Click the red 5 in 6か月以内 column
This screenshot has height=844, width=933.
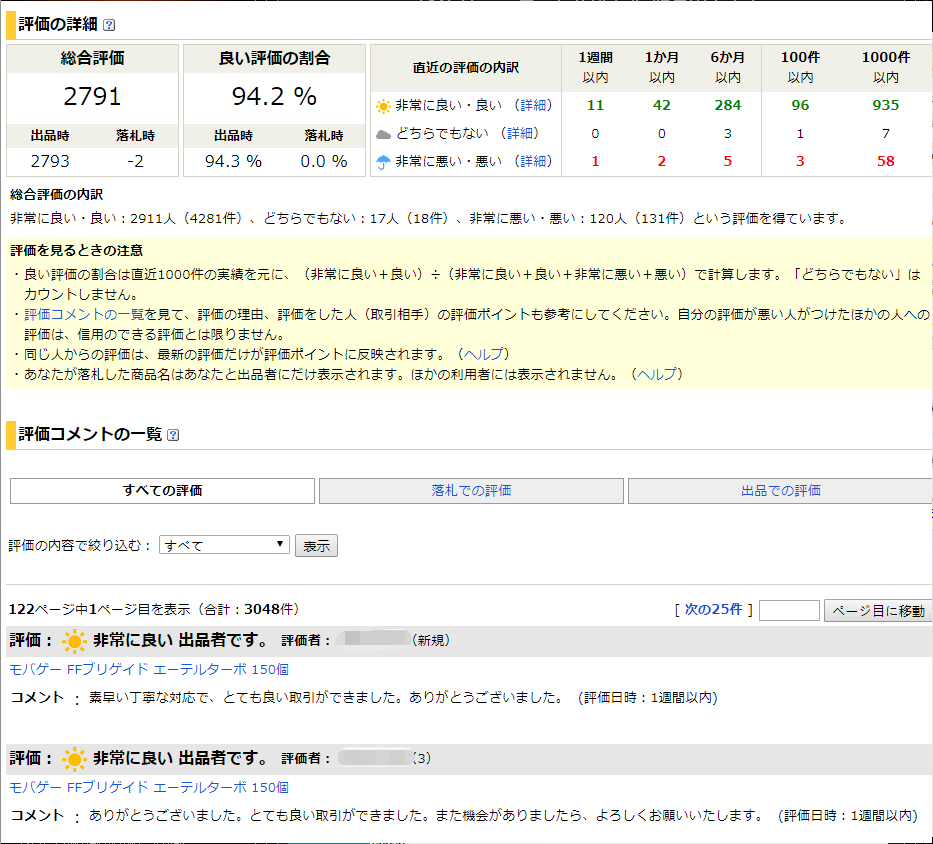click(x=728, y=161)
